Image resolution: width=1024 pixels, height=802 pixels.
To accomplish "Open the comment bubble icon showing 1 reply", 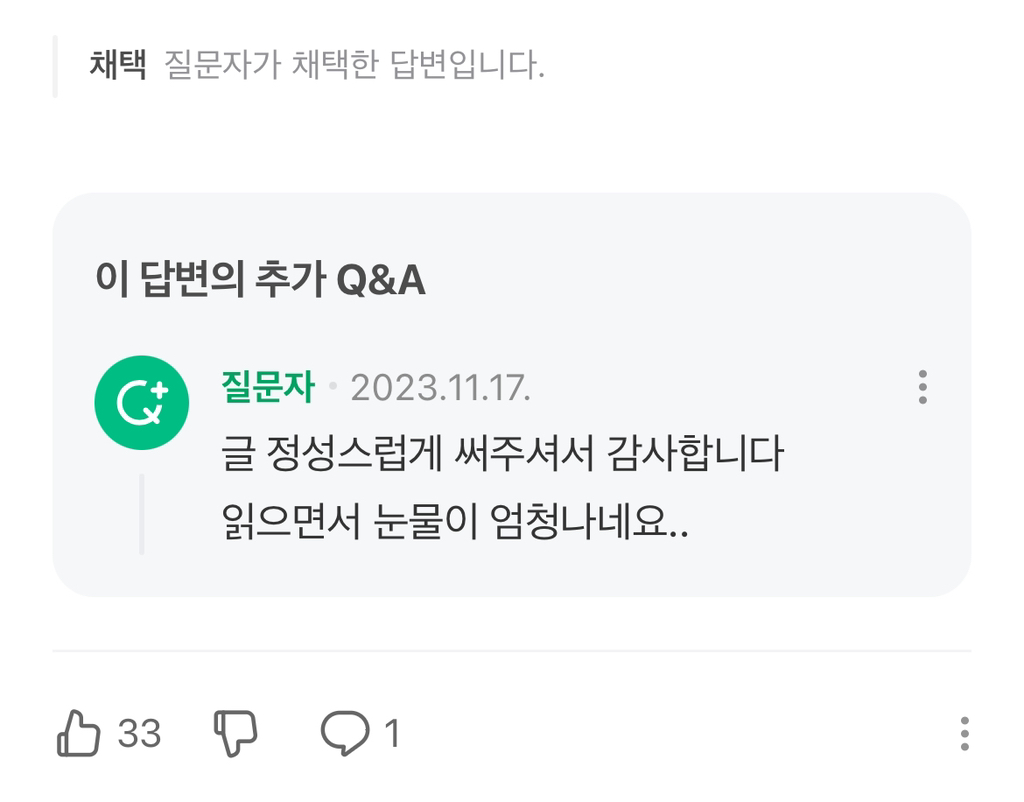I will [x=344, y=734].
